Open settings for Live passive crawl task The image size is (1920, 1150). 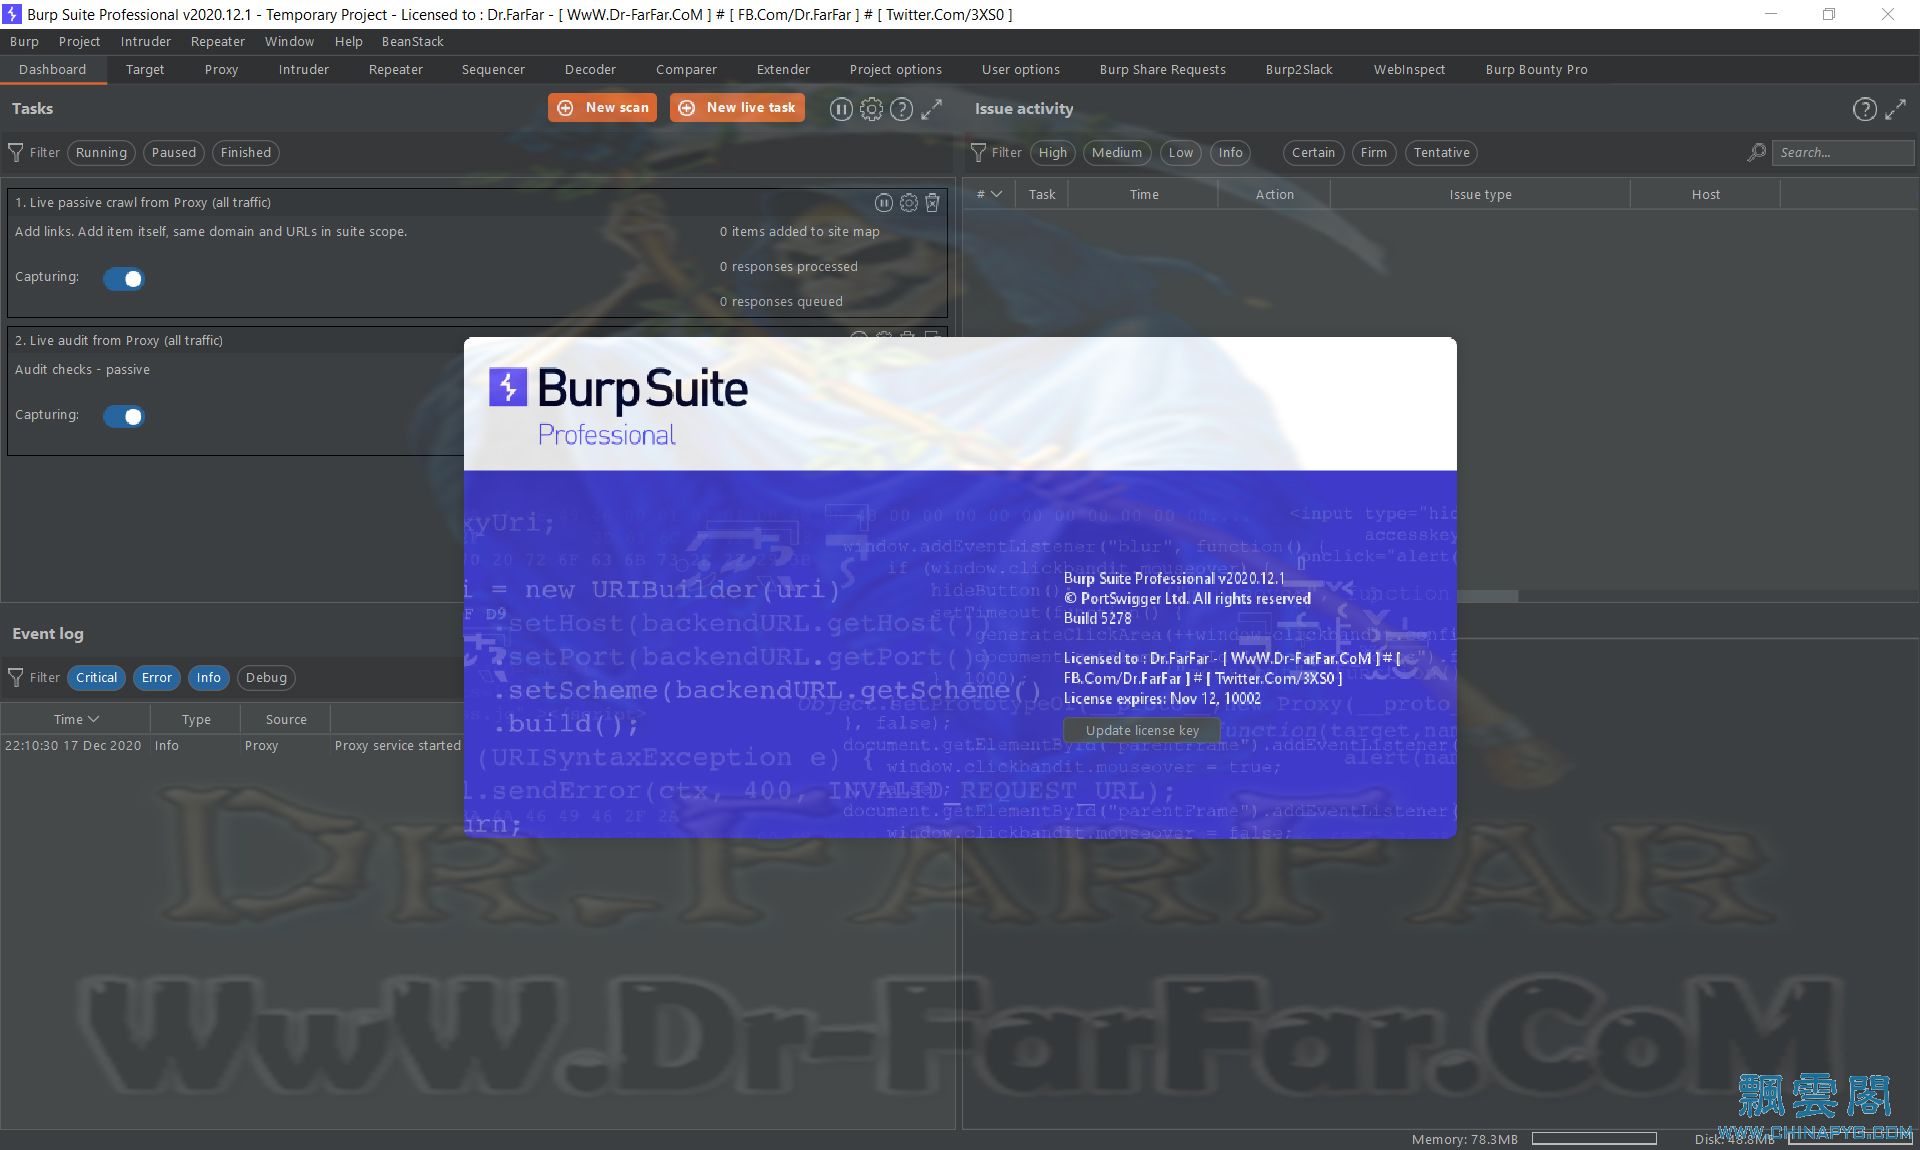pos(908,203)
